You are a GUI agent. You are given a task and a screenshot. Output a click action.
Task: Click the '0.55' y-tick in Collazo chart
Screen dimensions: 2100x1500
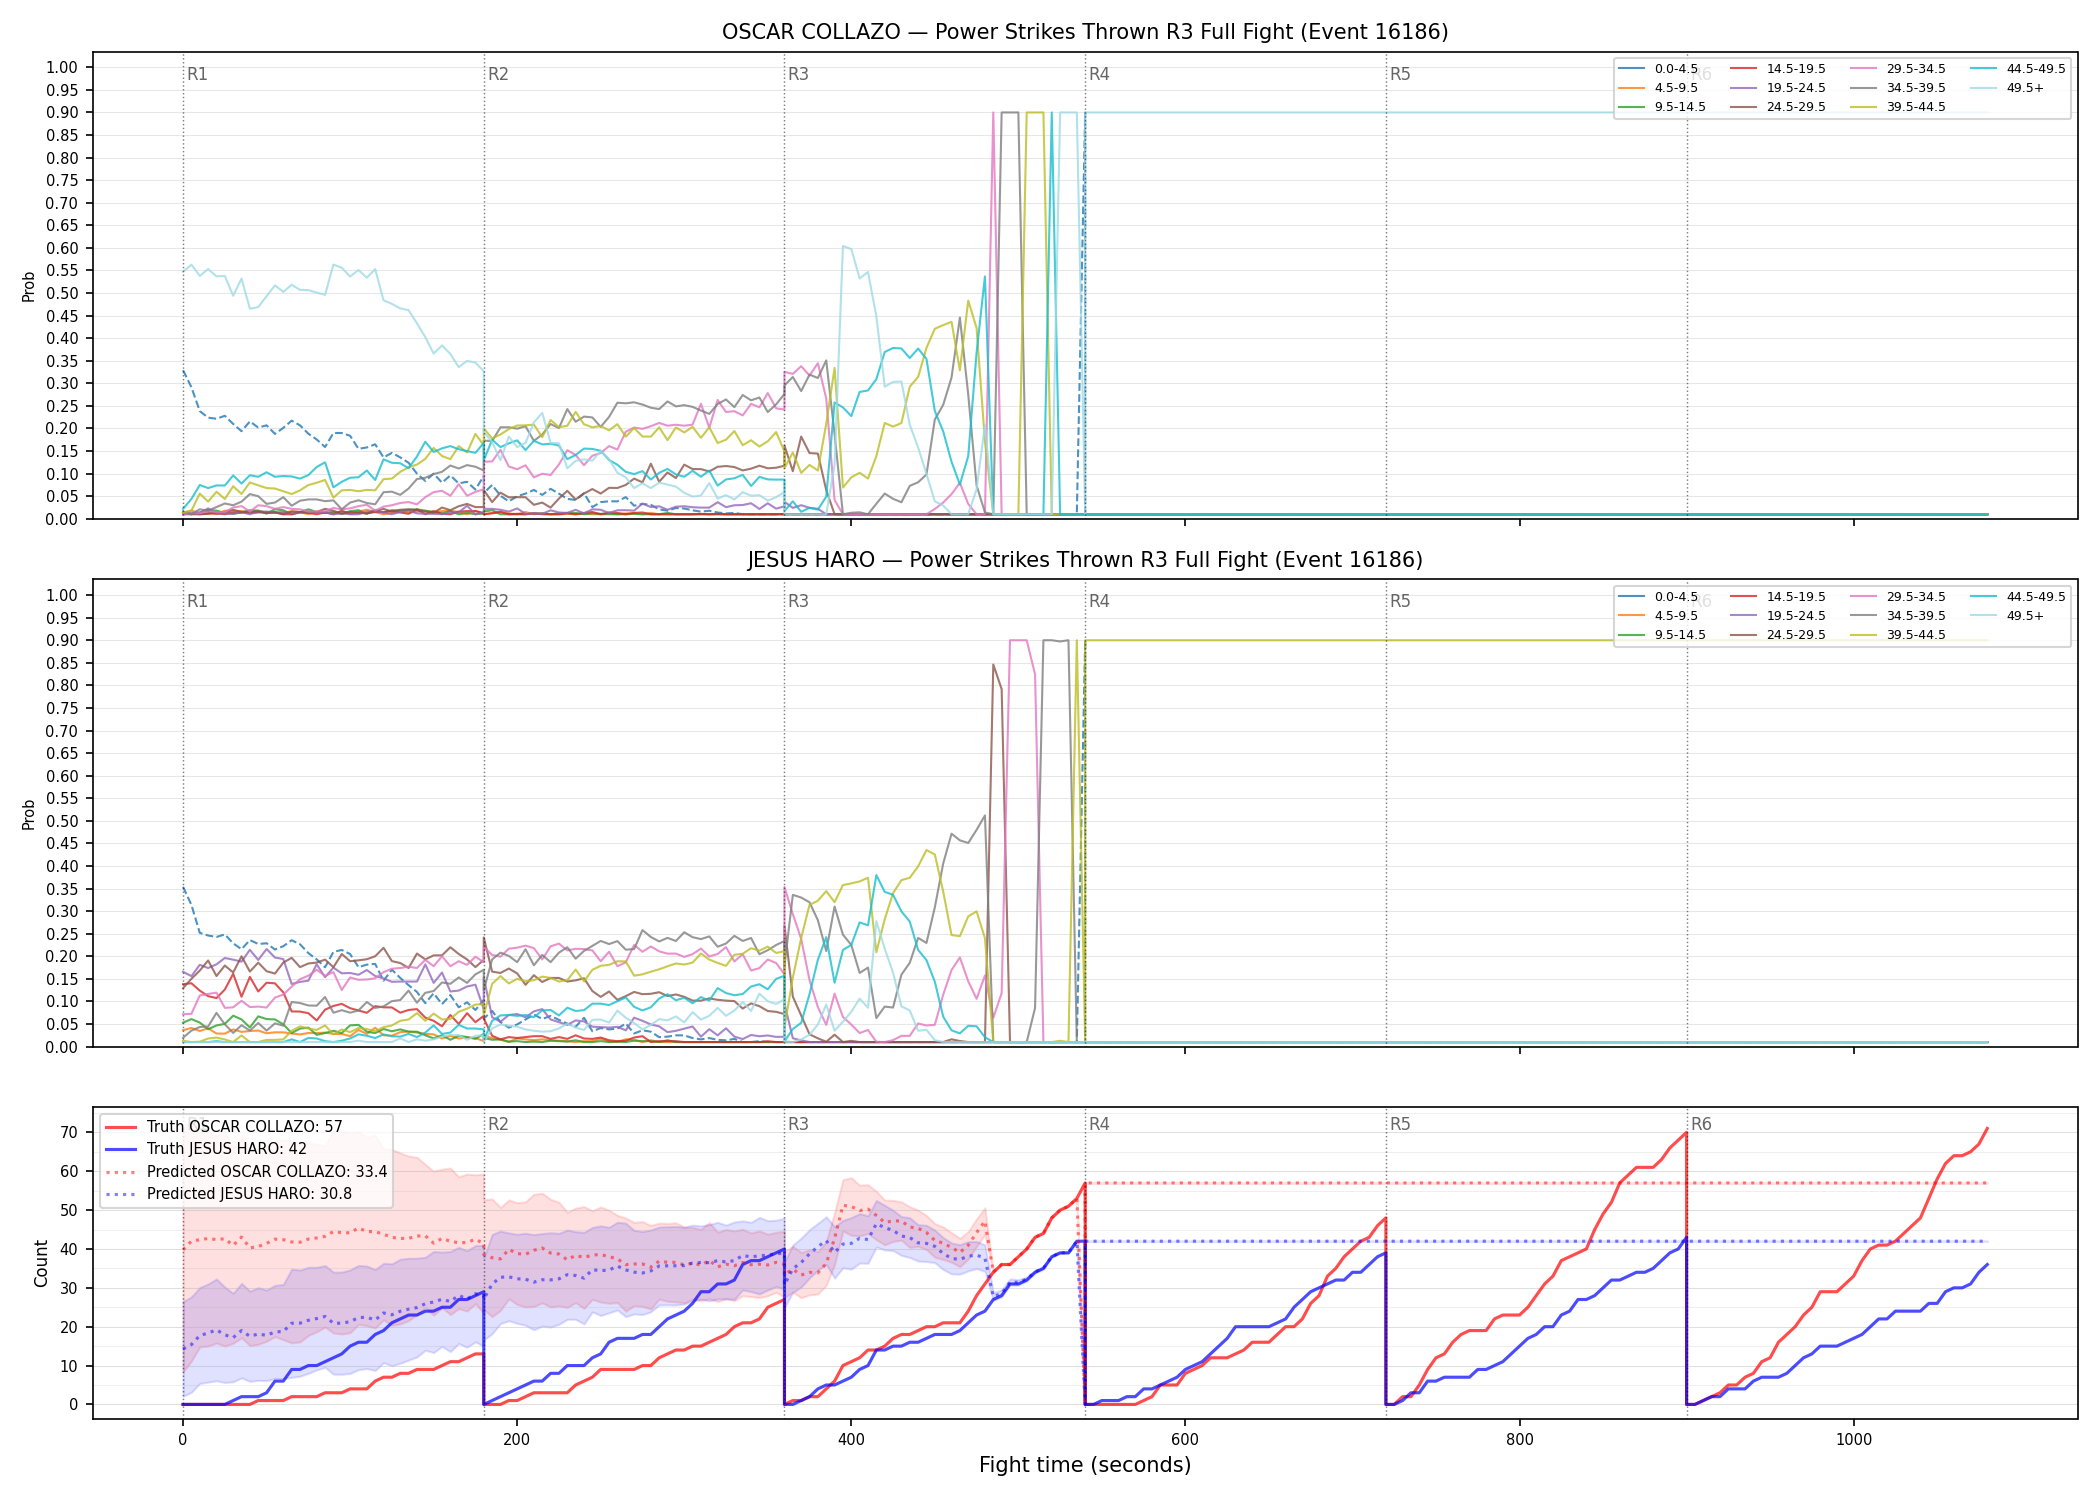tap(62, 271)
